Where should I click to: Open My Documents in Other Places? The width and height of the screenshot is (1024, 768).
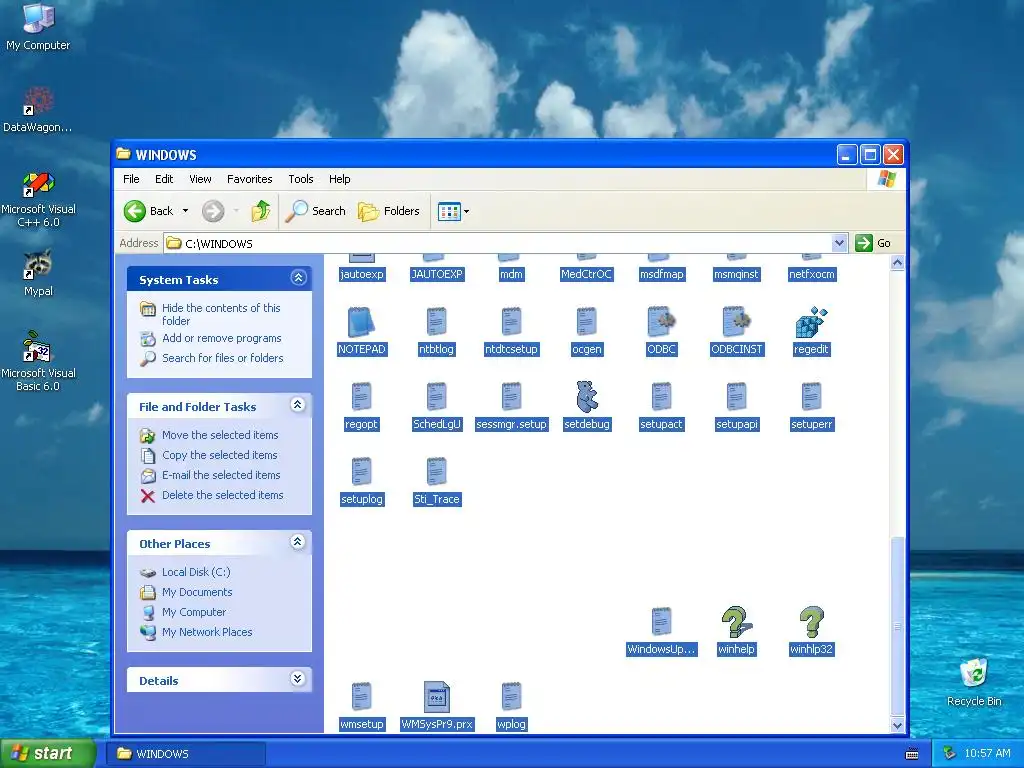[197, 592]
